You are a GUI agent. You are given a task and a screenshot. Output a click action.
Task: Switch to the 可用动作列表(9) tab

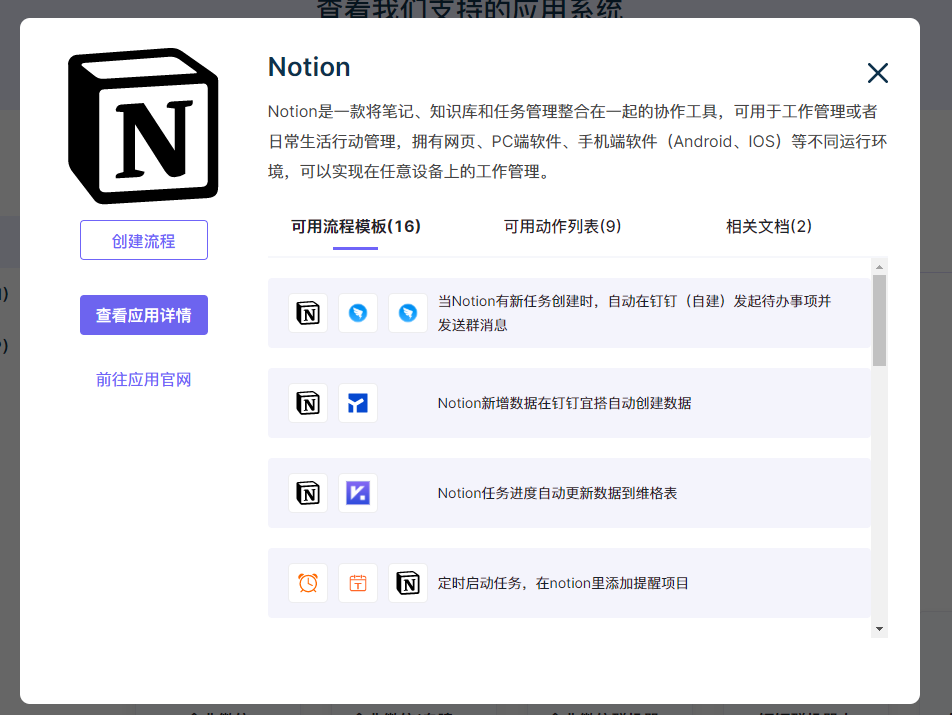pyautogui.click(x=563, y=227)
